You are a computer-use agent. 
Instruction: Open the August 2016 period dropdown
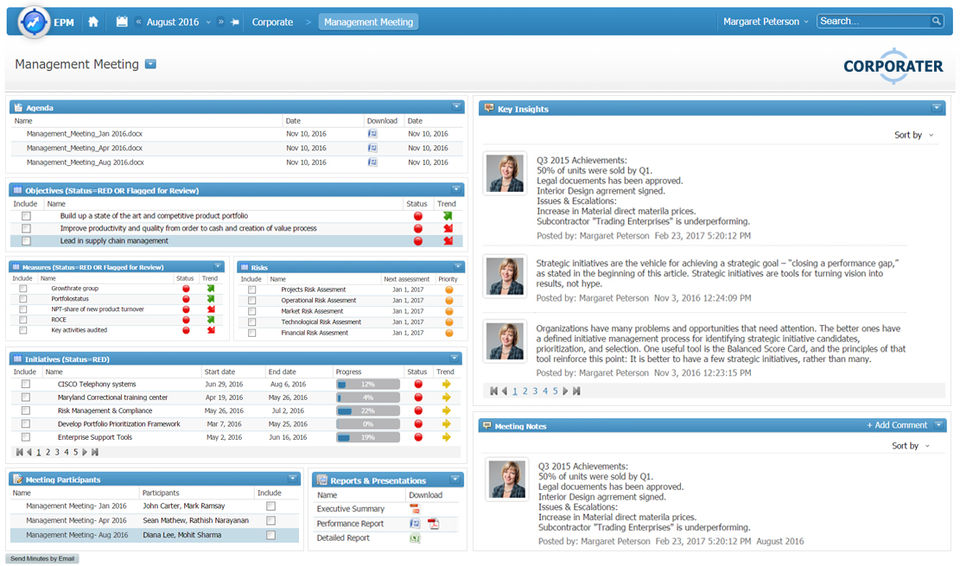[208, 22]
